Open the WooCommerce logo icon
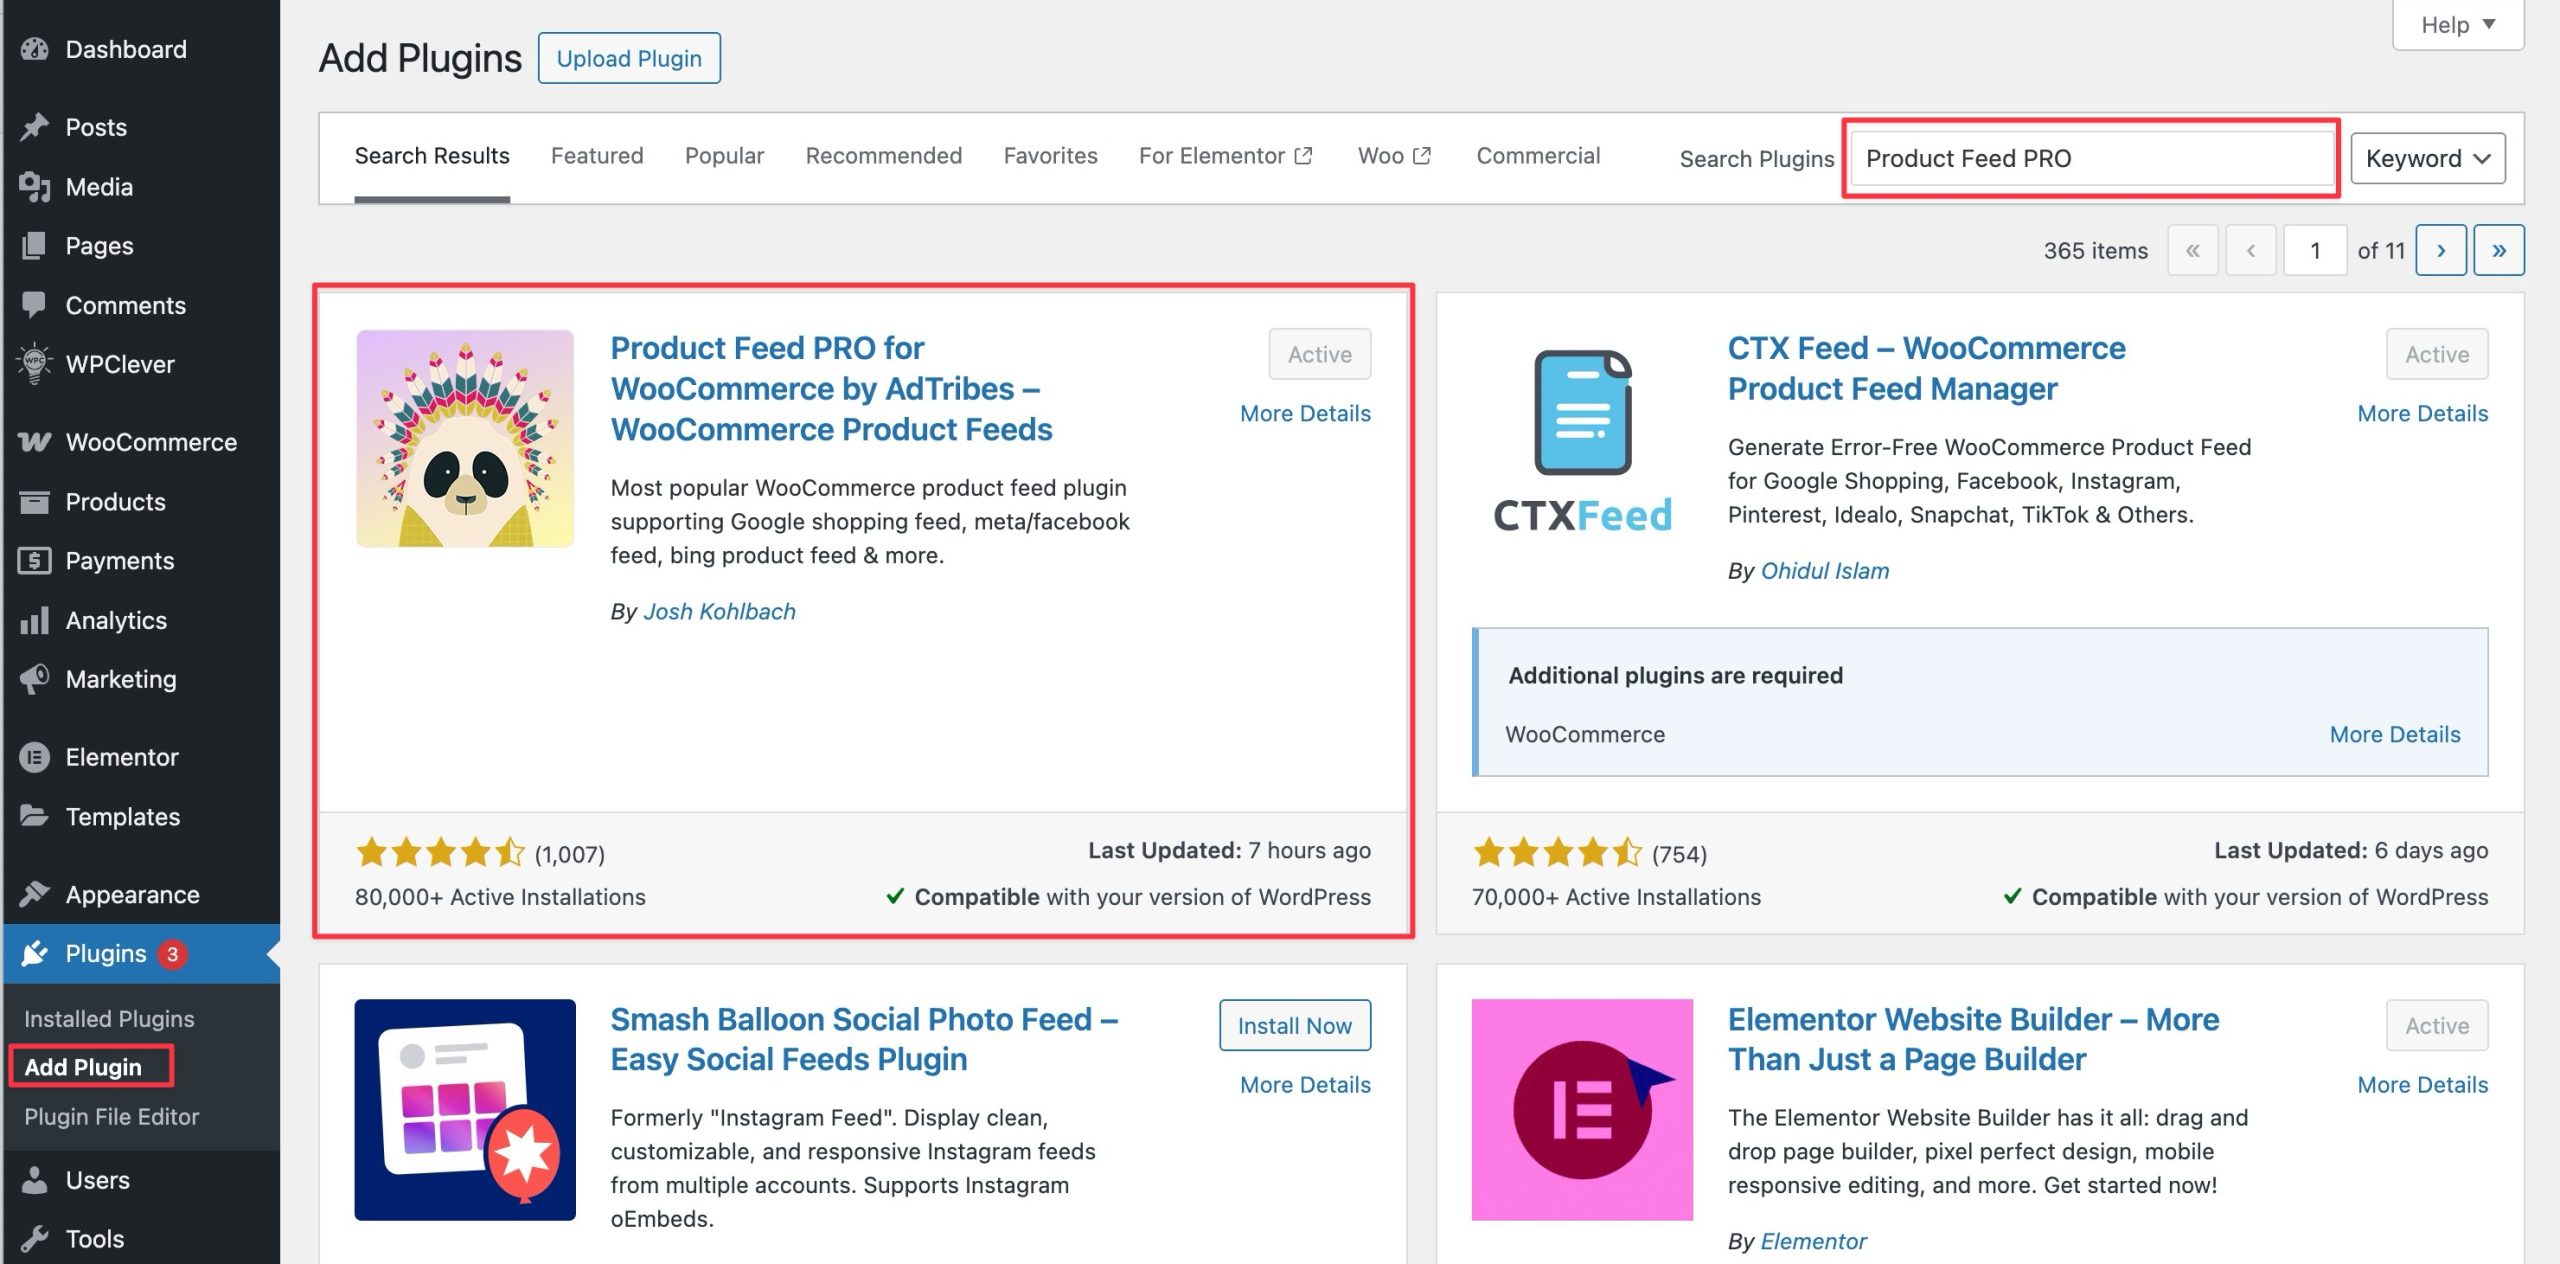 [34, 442]
